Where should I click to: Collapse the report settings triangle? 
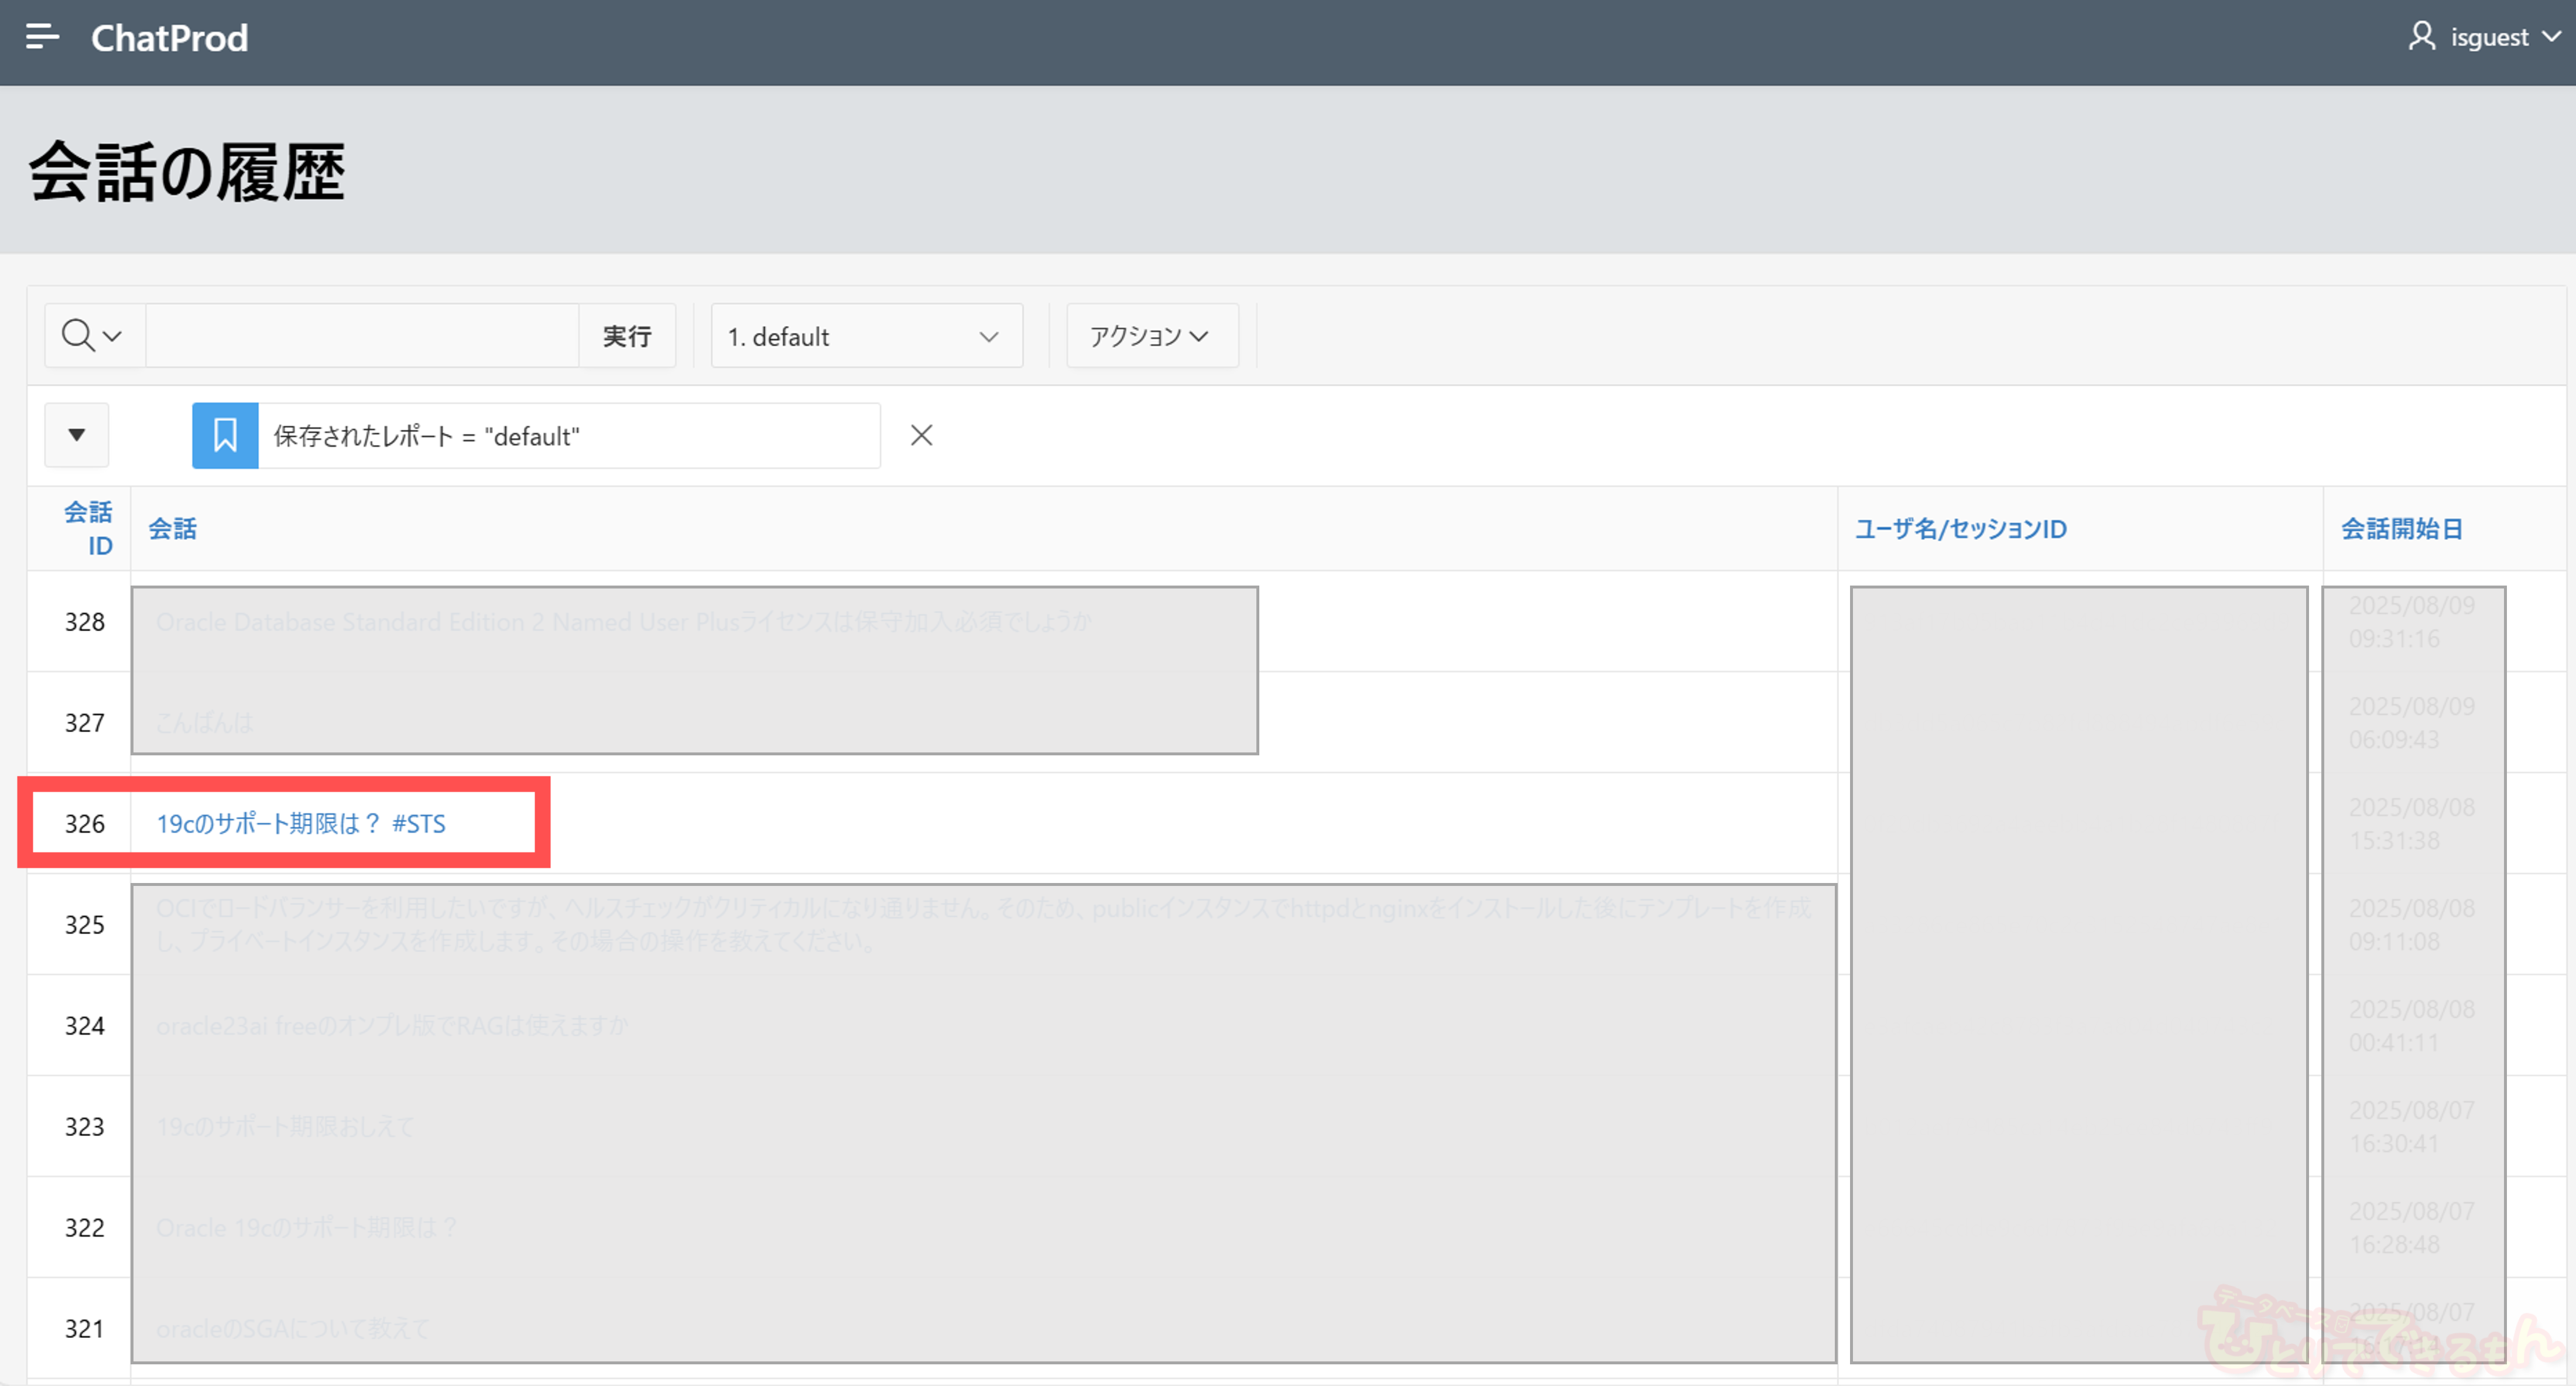point(77,435)
